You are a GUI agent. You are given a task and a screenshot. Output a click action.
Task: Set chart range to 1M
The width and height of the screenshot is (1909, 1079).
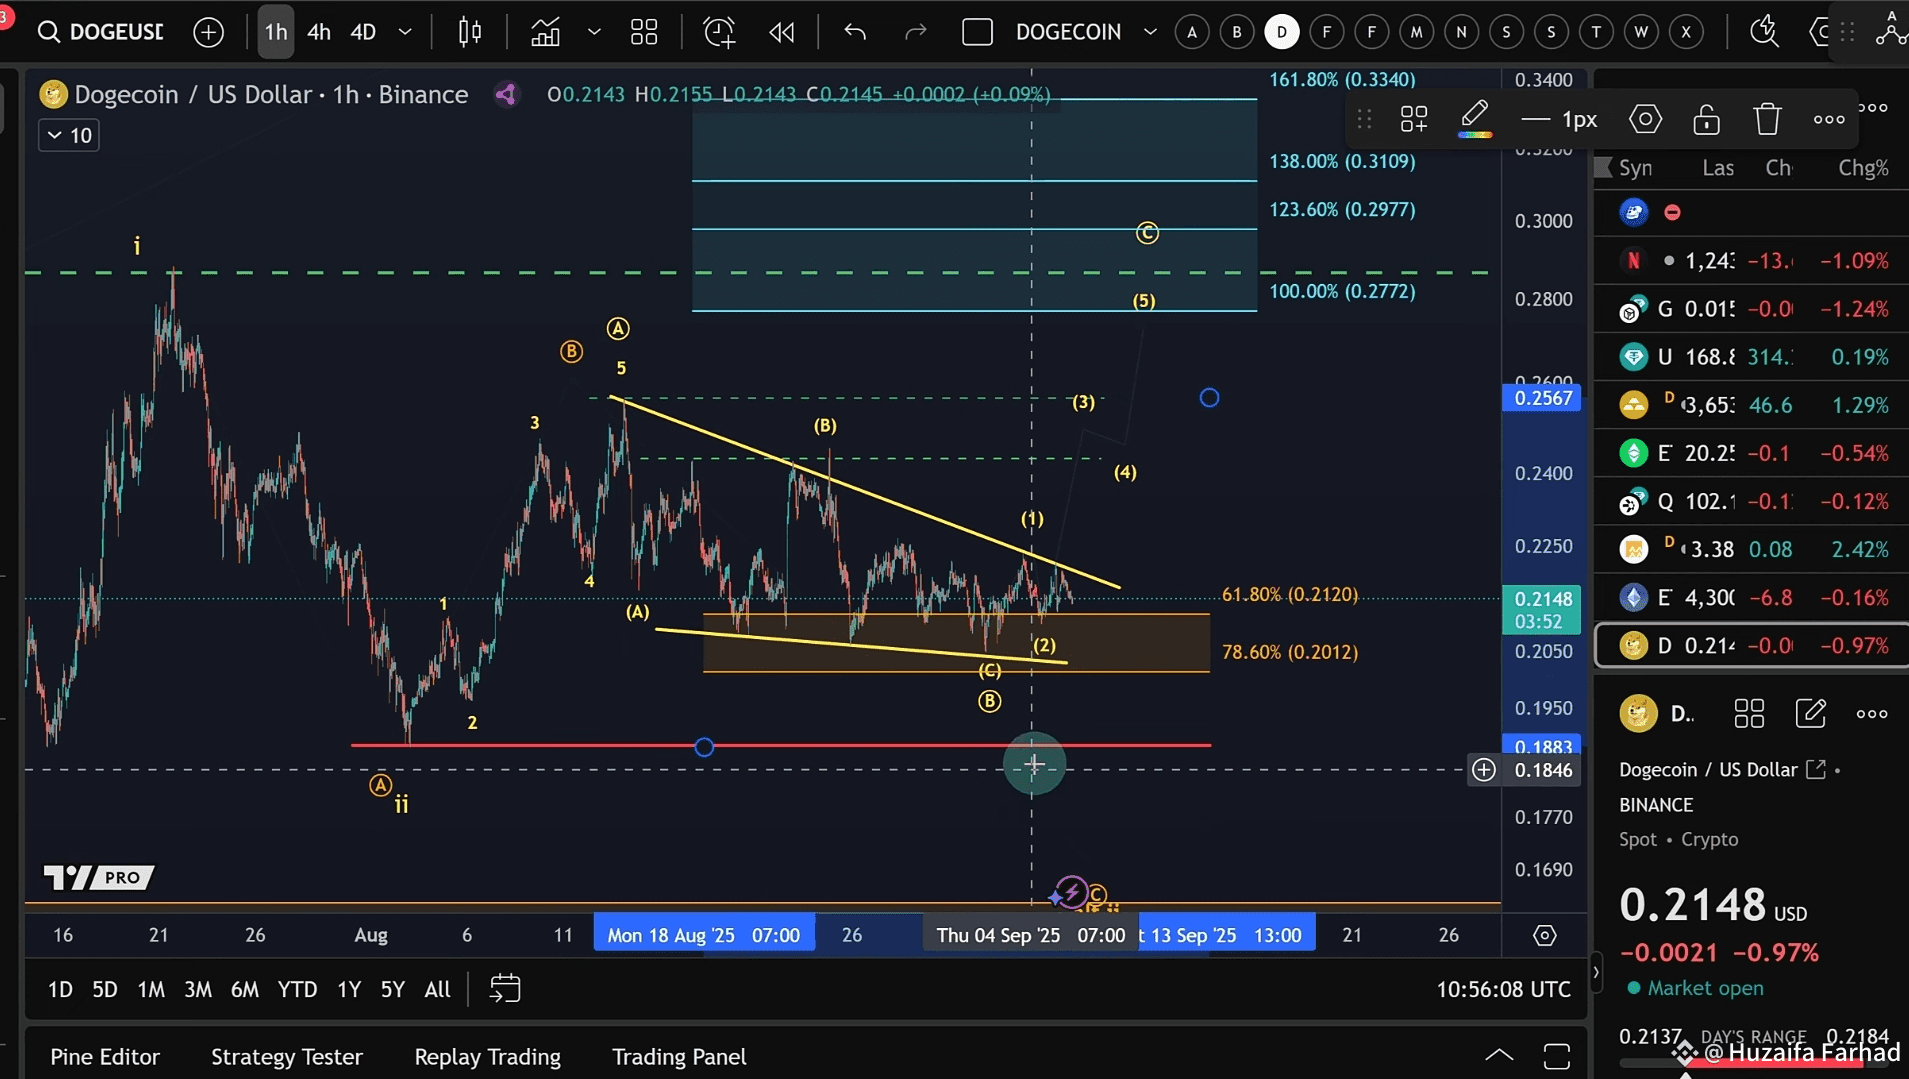pyautogui.click(x=151, y=989)
